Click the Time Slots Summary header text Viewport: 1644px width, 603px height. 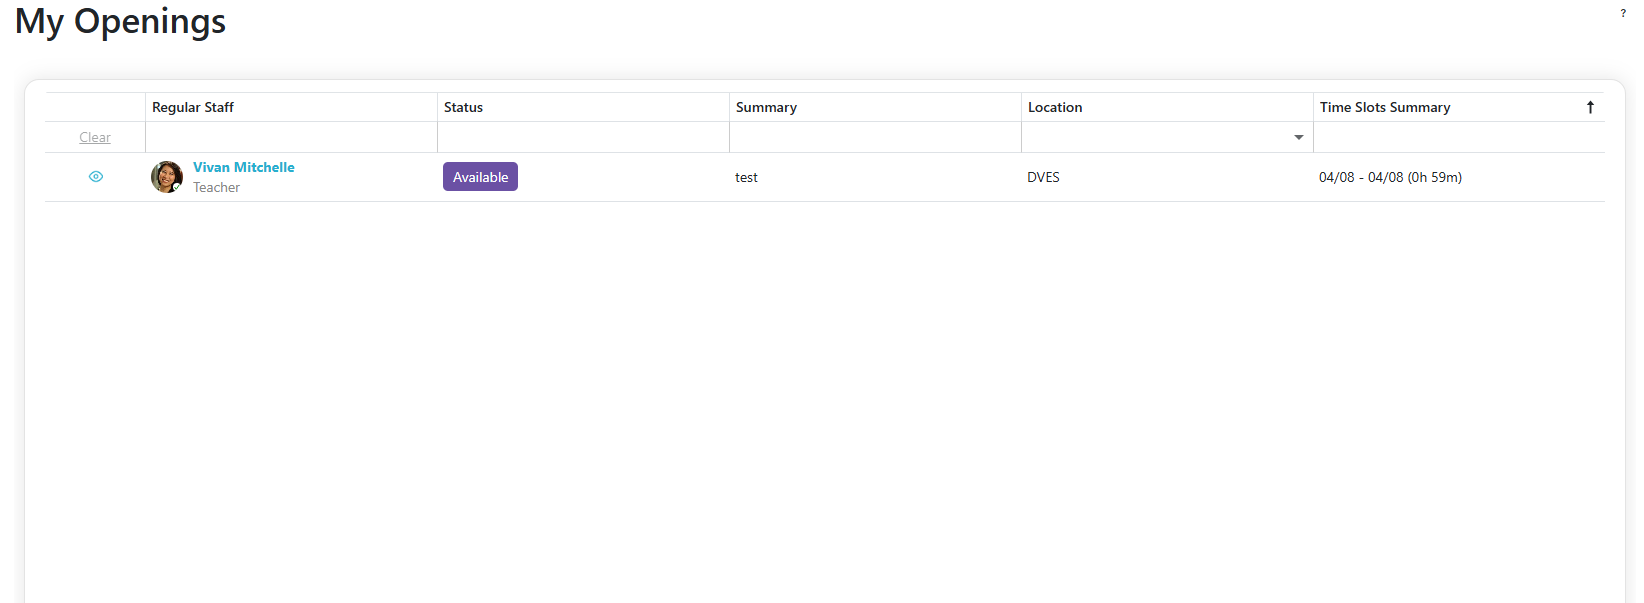coord(1384,107)
